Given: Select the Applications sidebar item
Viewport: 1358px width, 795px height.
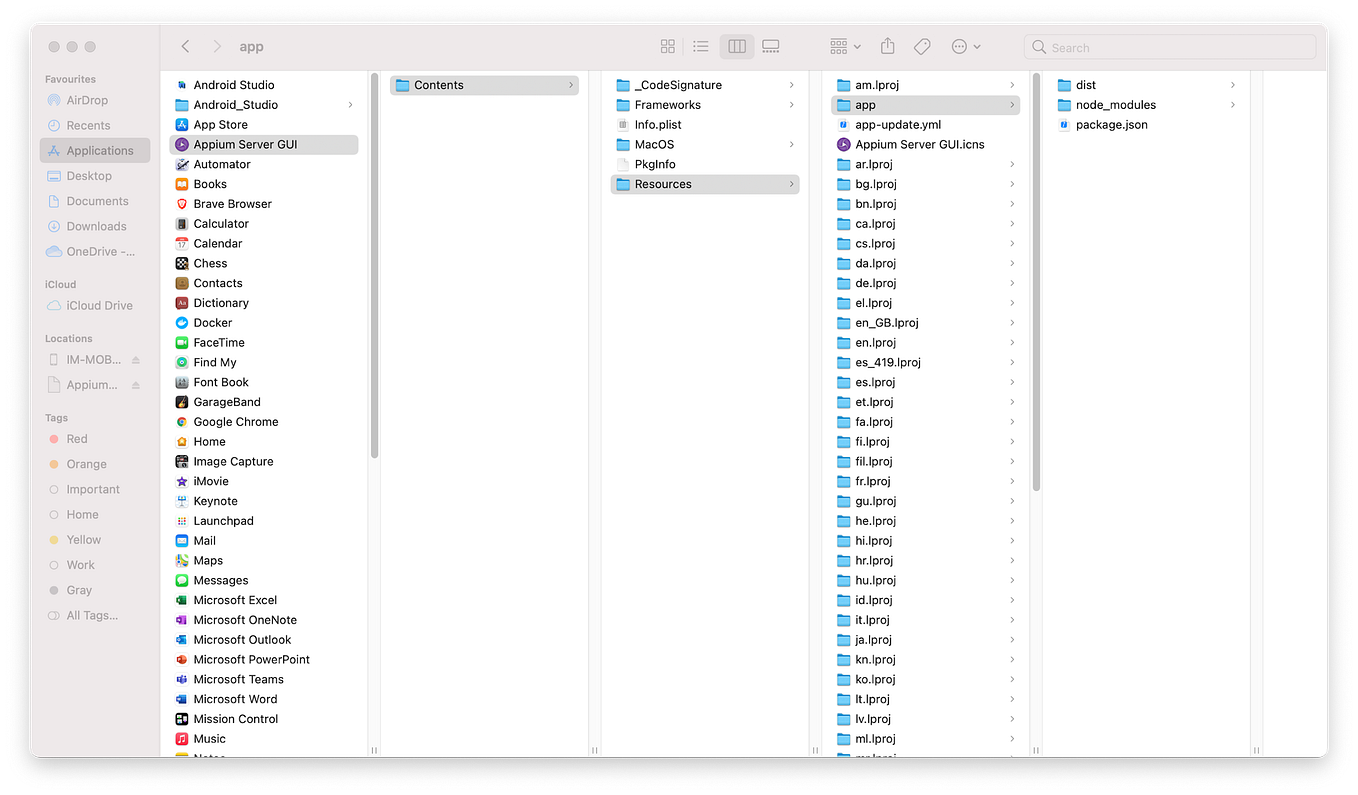Looking at the screenshot, I should [x=95, y=150].
